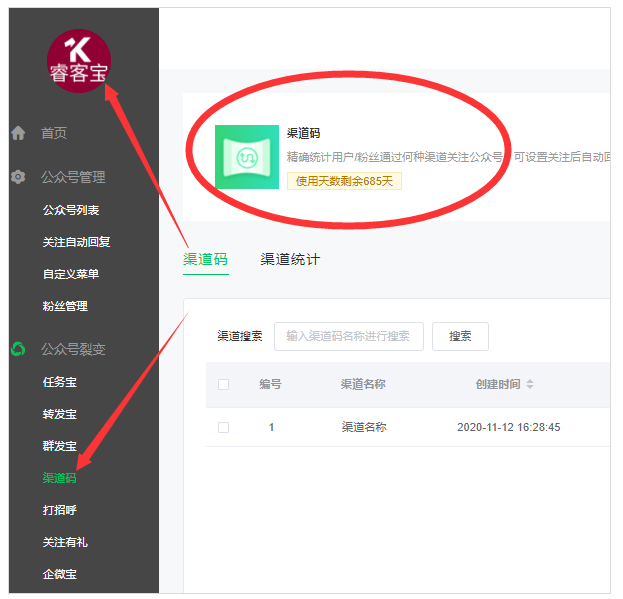
Task: Click the sort arrows next to 创建时间
Action: click(x=530, y=384)
